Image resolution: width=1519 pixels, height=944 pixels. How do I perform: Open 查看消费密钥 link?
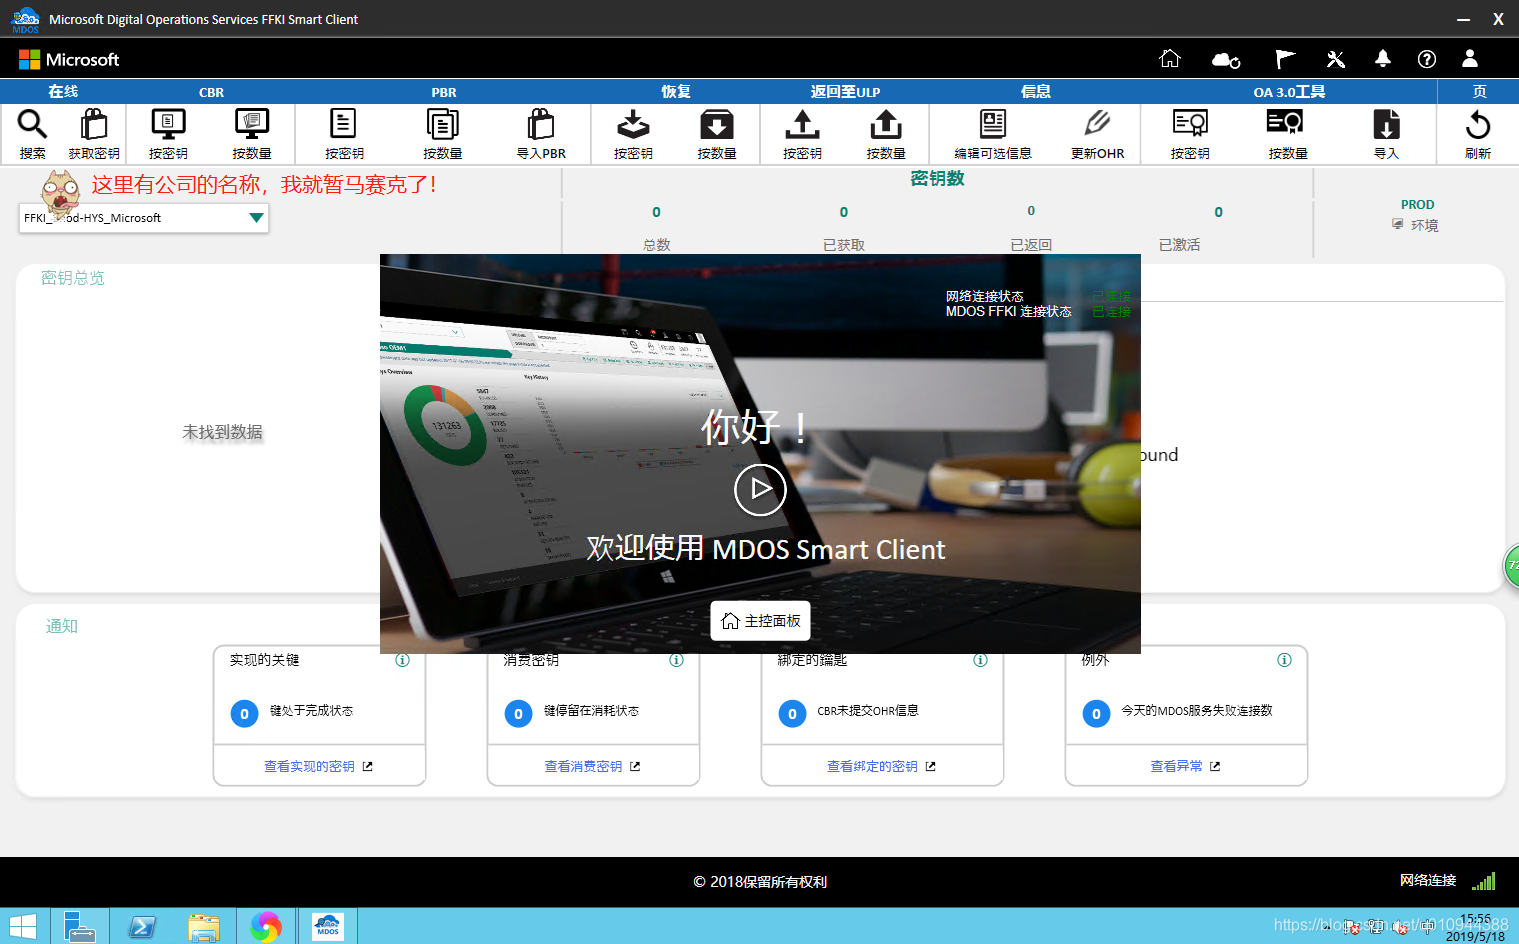[x=592, y=766]
